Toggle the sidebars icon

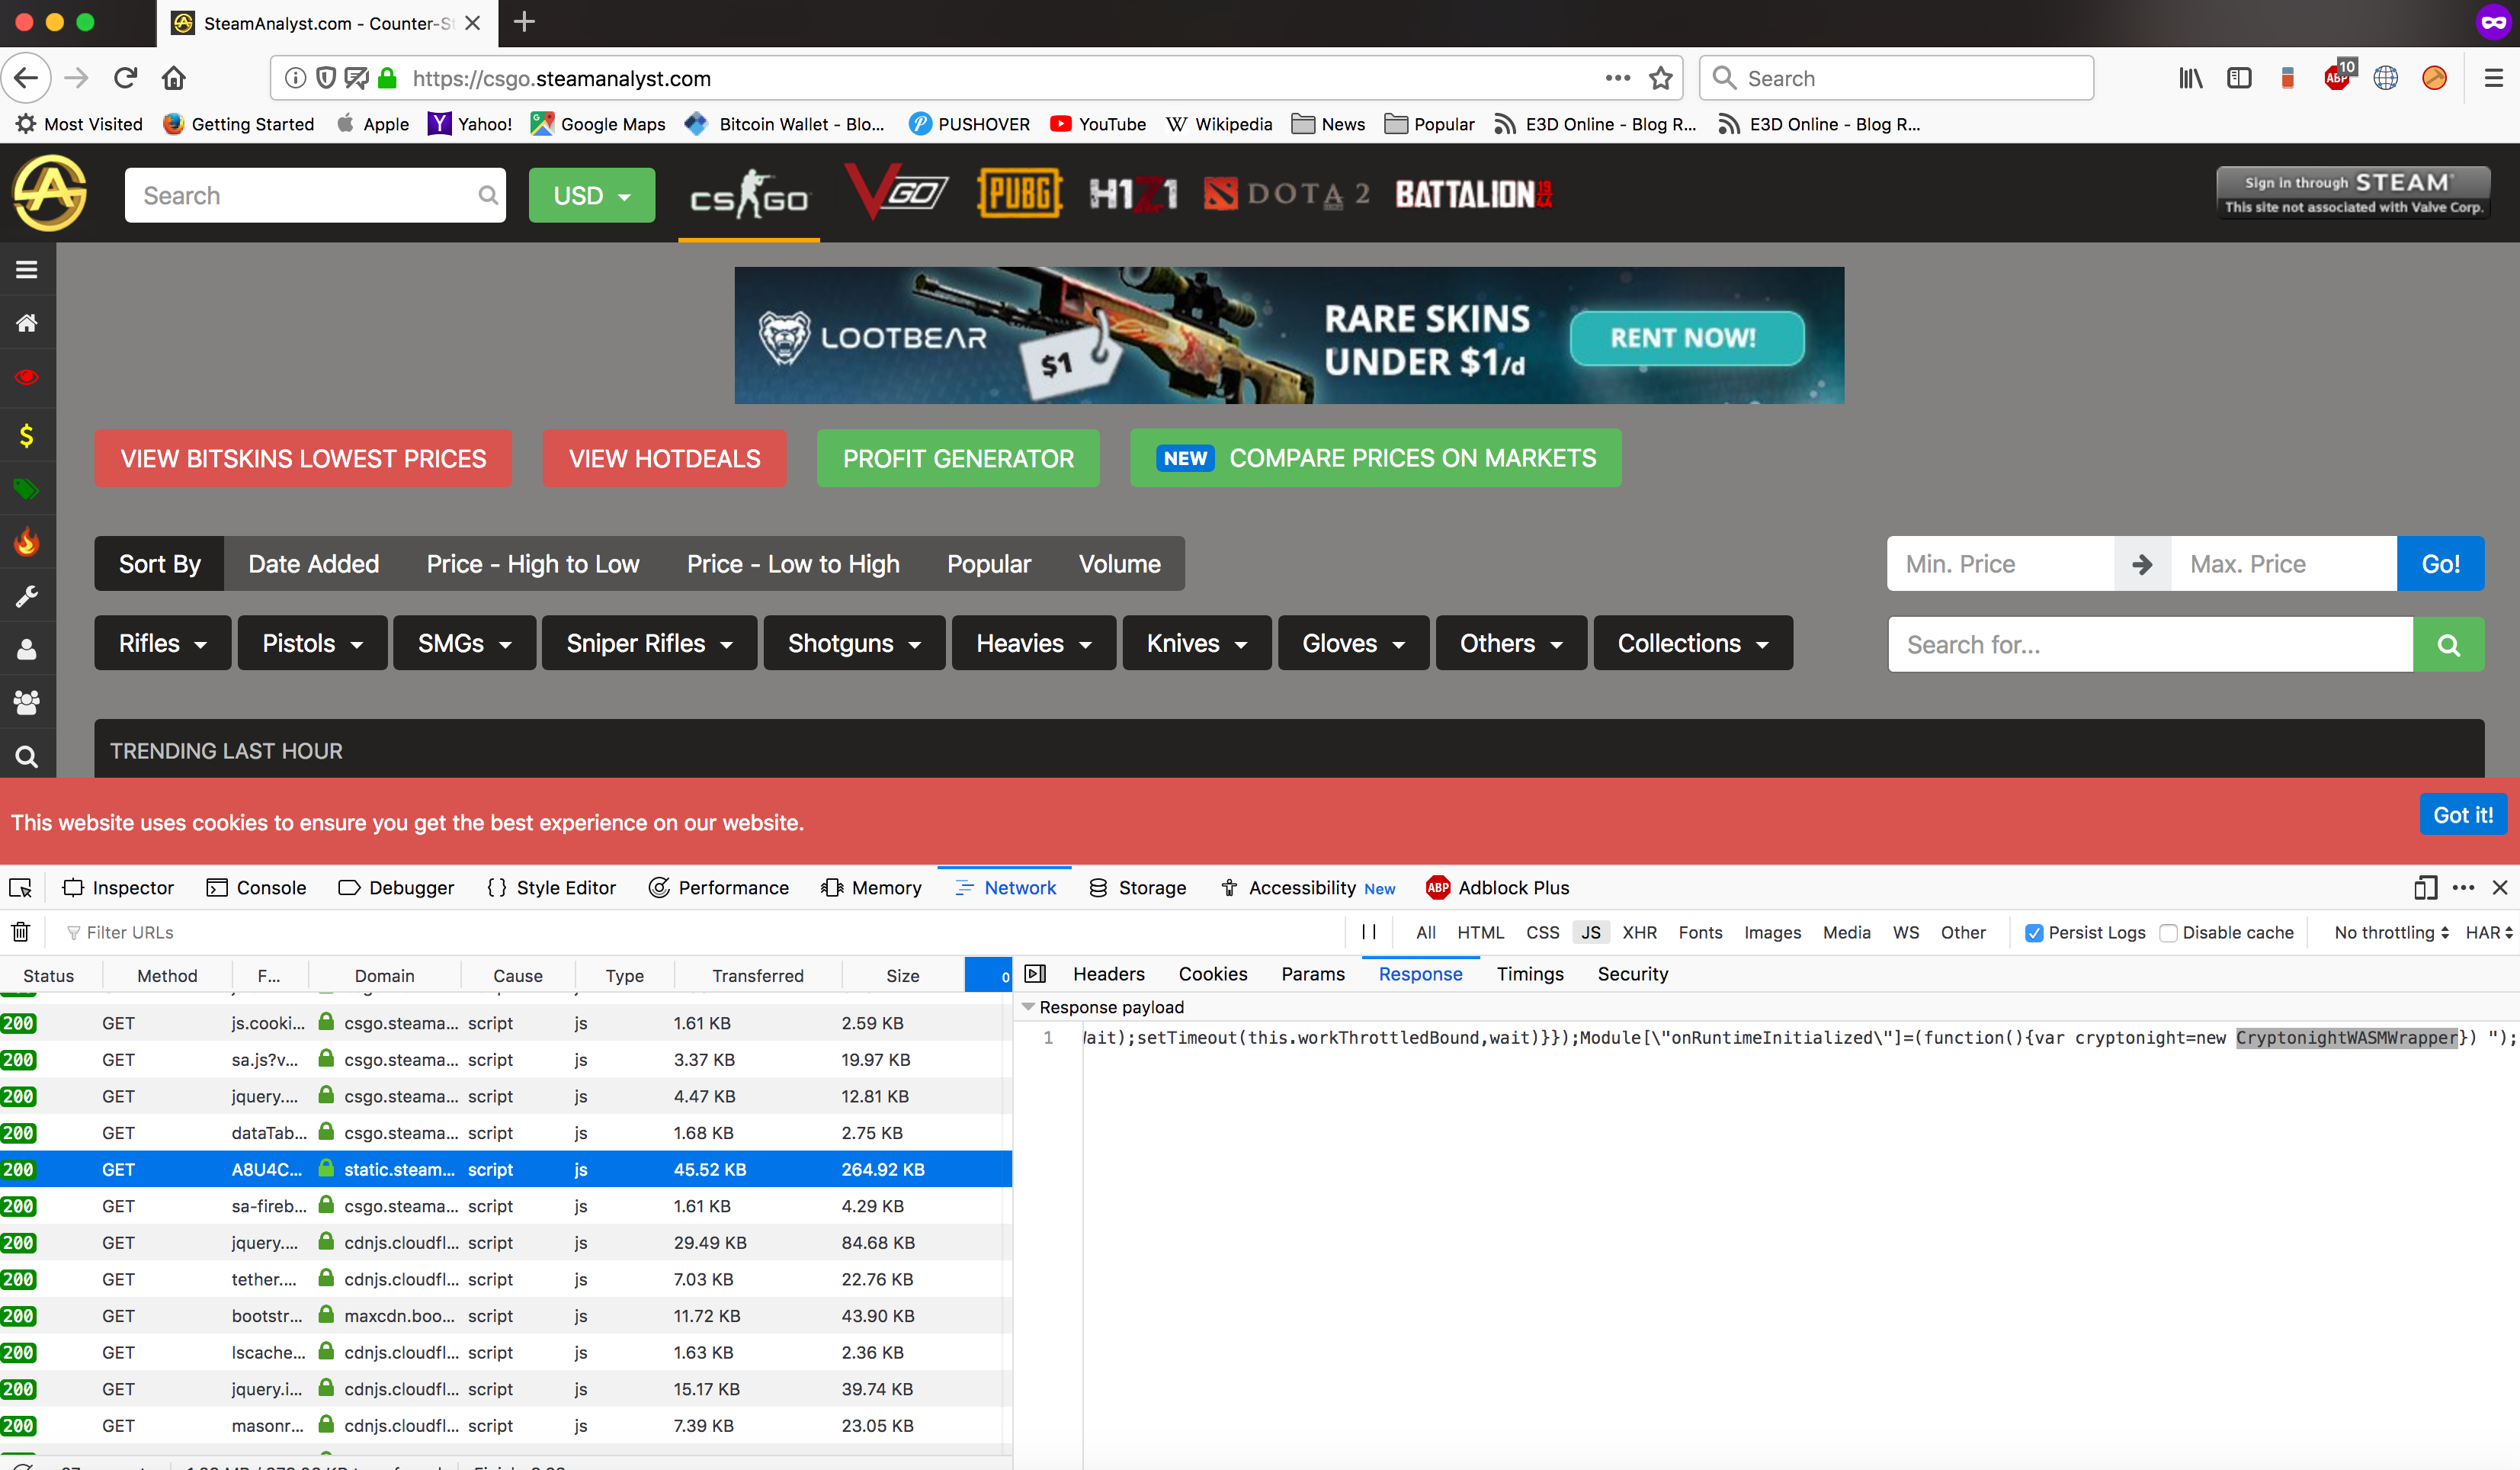pos(2238,78)
